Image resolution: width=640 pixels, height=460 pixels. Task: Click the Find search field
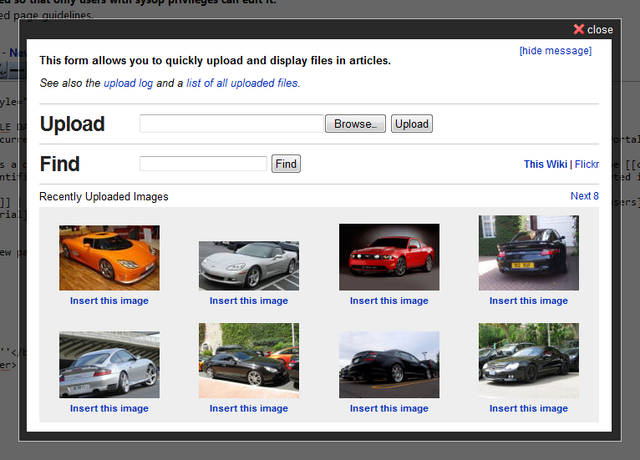tap(203, 164)
